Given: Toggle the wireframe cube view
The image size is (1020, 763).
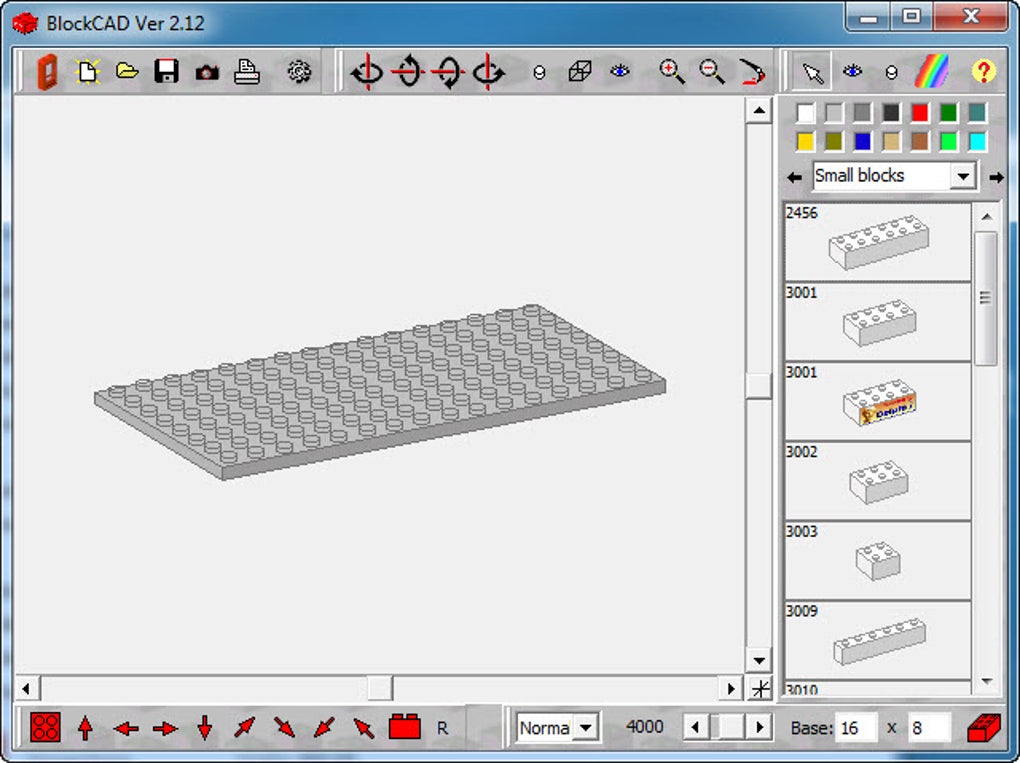Looking at the screenshot, I should (580, 72).
